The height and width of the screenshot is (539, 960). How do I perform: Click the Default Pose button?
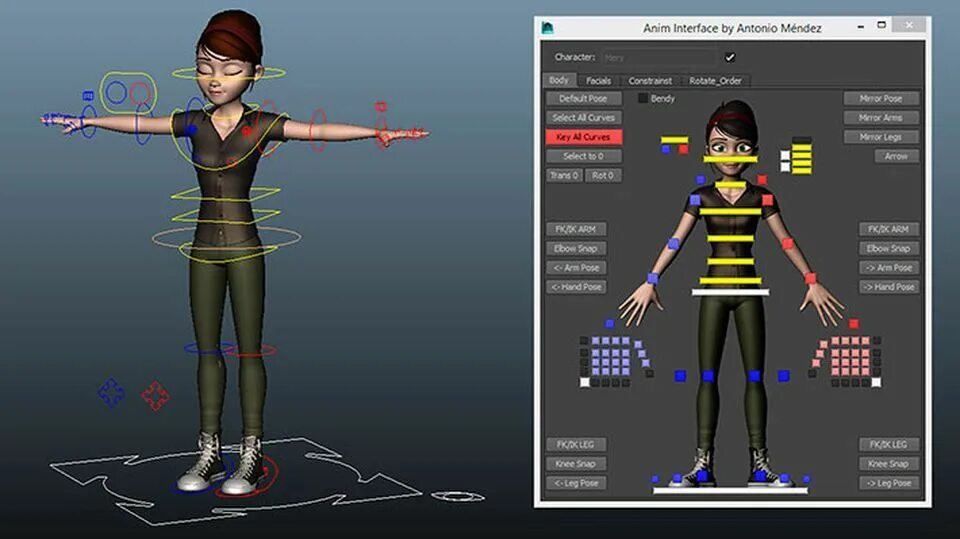point(583,98)
